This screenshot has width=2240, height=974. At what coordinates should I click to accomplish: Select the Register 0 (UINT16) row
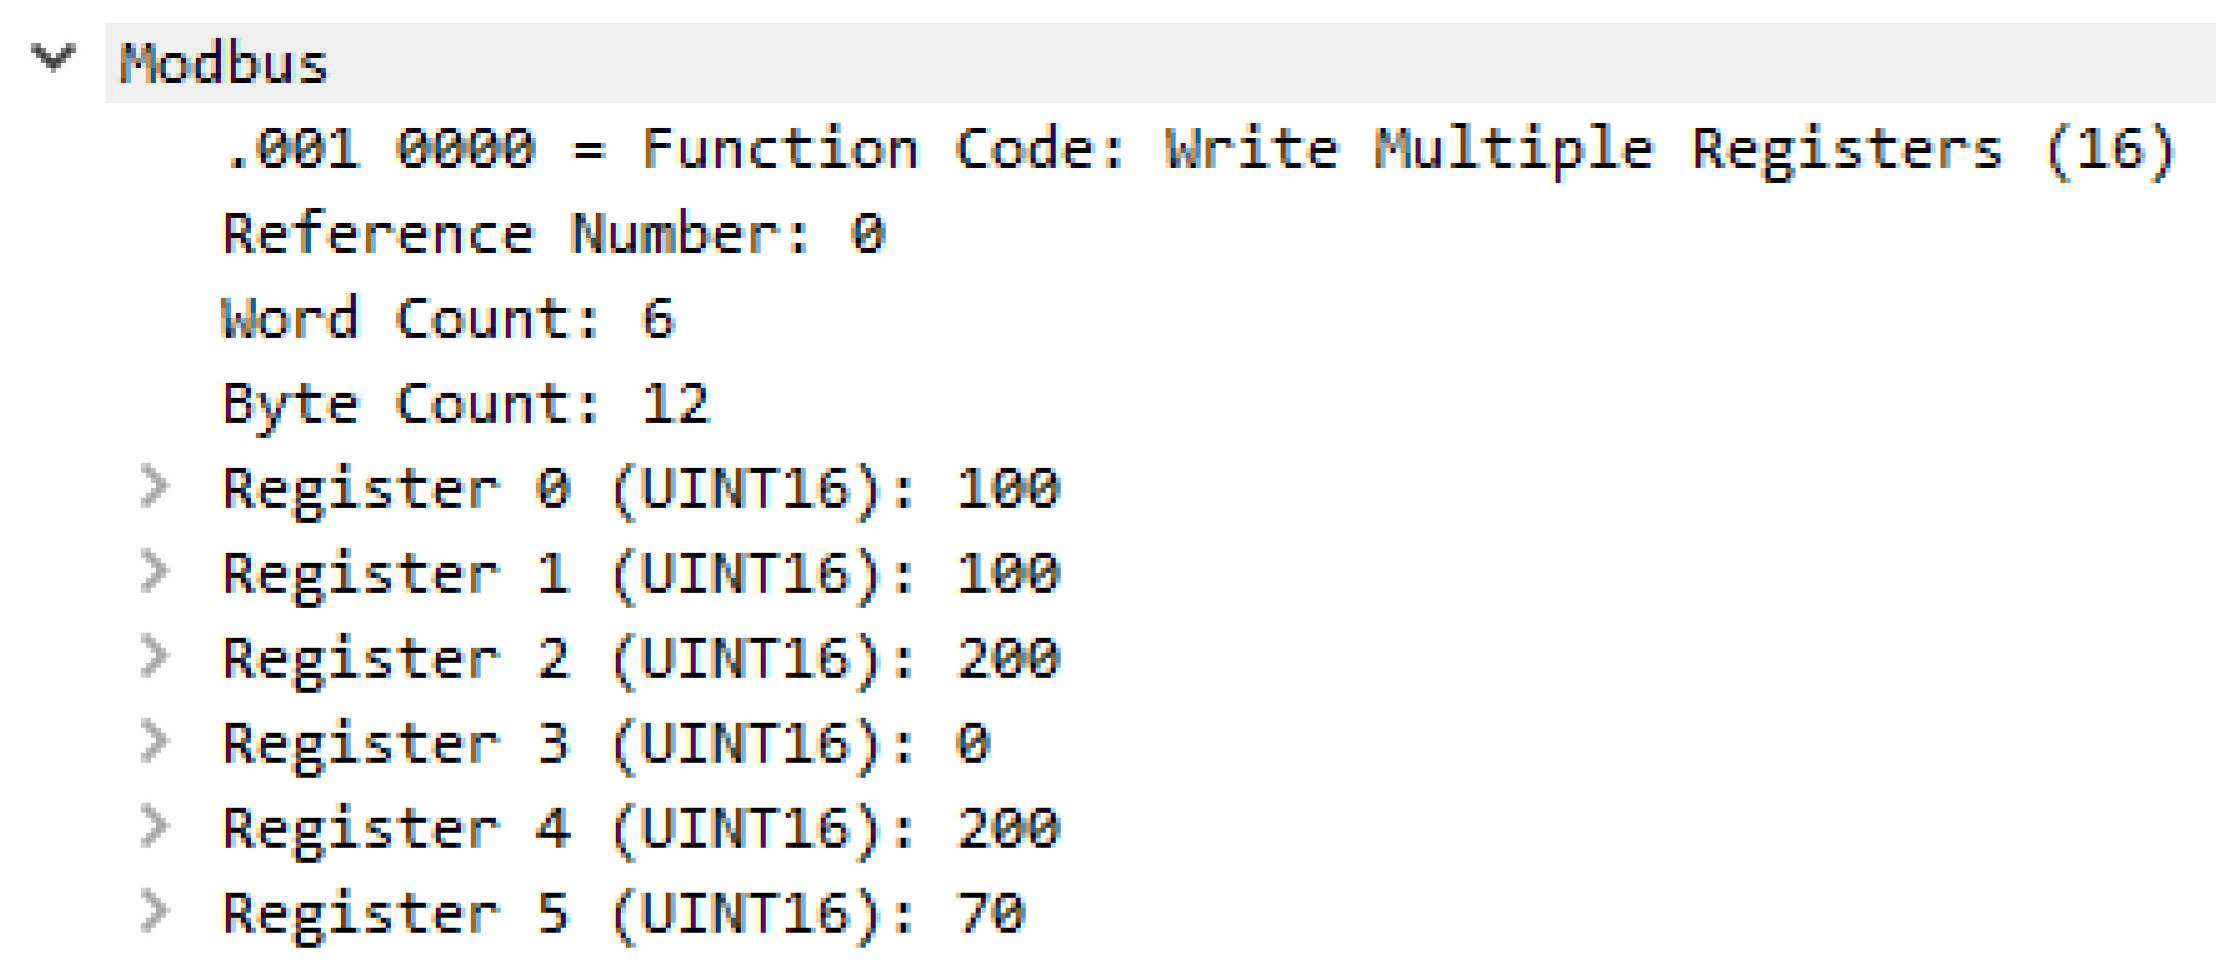click(640, 489)
